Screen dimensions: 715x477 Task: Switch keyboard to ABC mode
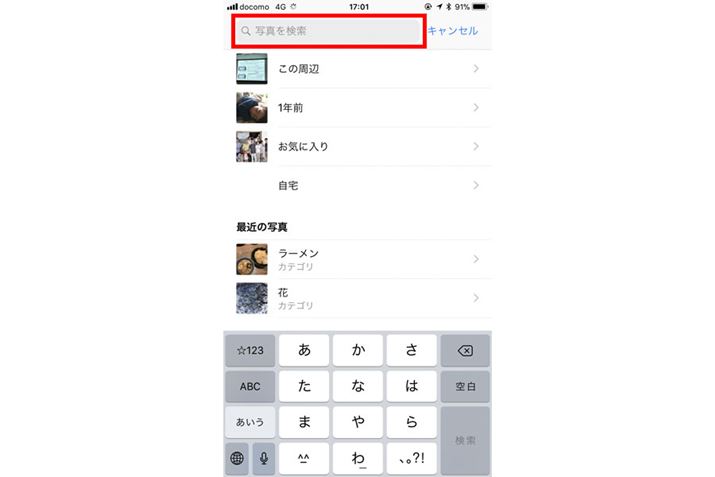pyautogui.click(x=250, y=386)
